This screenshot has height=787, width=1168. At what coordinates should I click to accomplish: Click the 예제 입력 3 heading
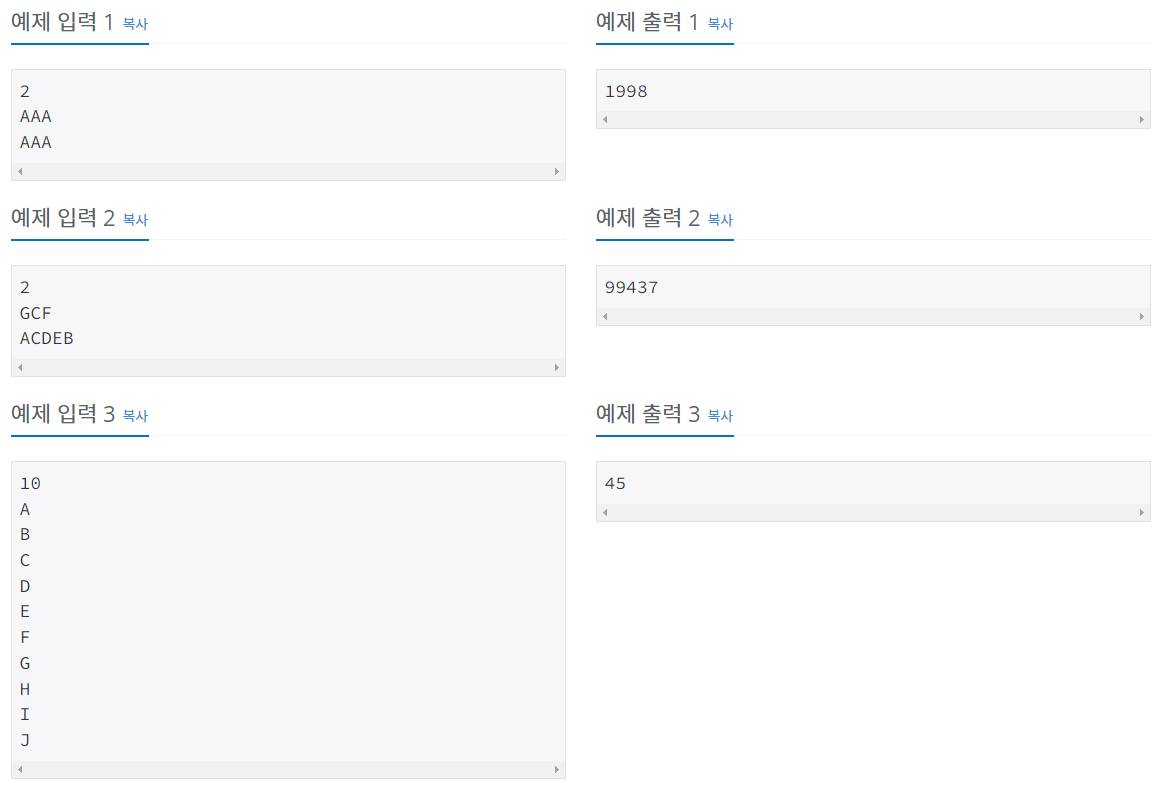[x=63, y=413]
